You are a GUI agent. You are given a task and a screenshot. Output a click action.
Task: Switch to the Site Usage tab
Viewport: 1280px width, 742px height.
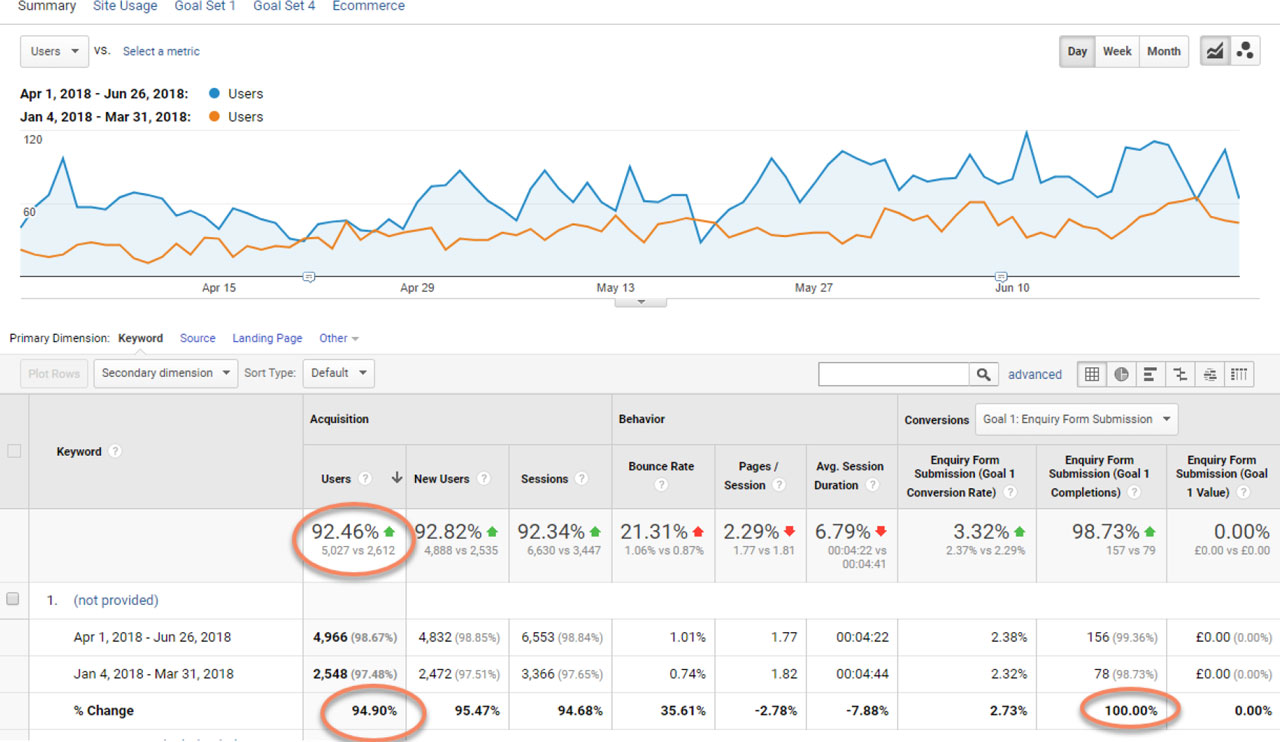tap(125, 7)
